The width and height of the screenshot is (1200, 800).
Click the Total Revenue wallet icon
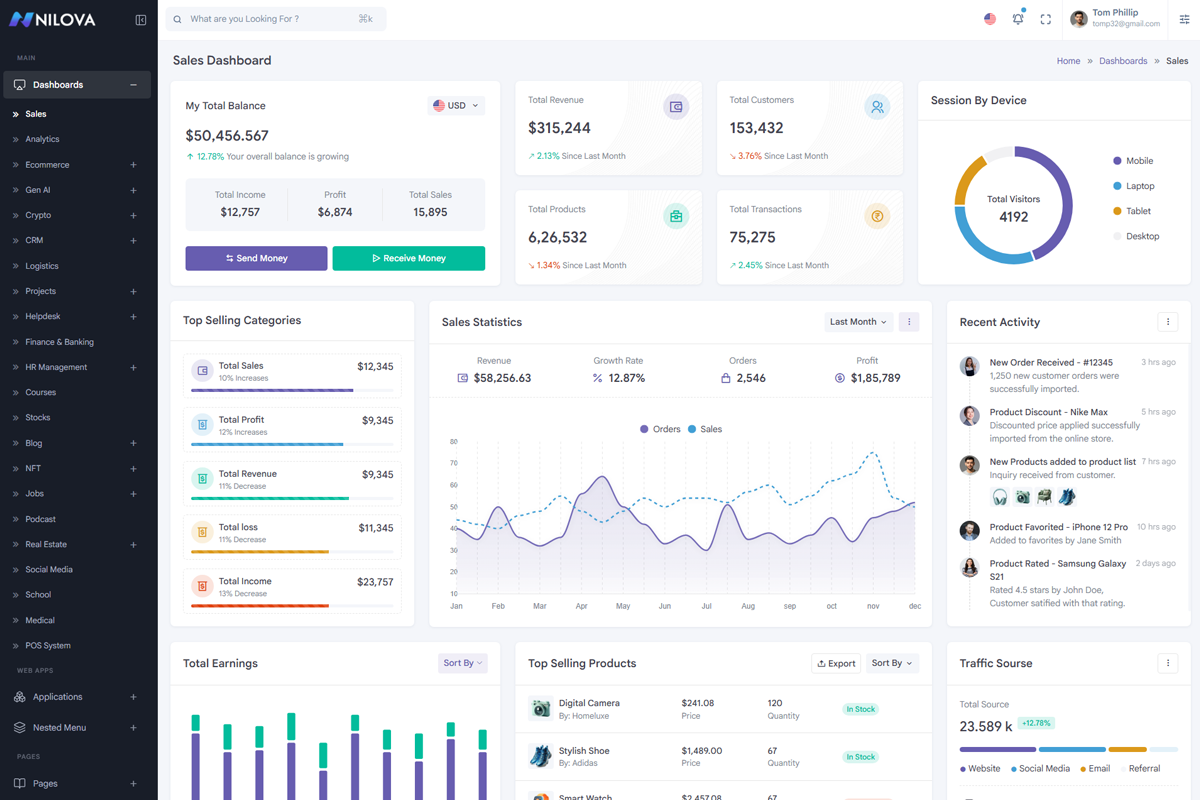pos(676,107)
